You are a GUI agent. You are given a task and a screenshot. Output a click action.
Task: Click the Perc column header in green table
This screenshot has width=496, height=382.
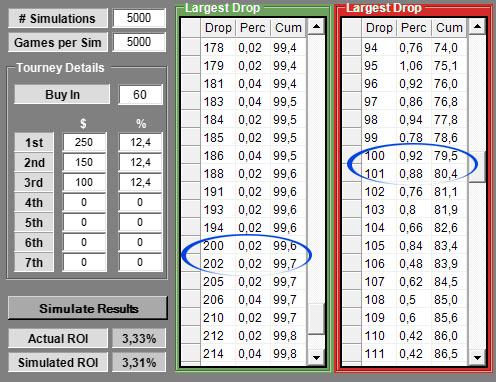(253, 28)
